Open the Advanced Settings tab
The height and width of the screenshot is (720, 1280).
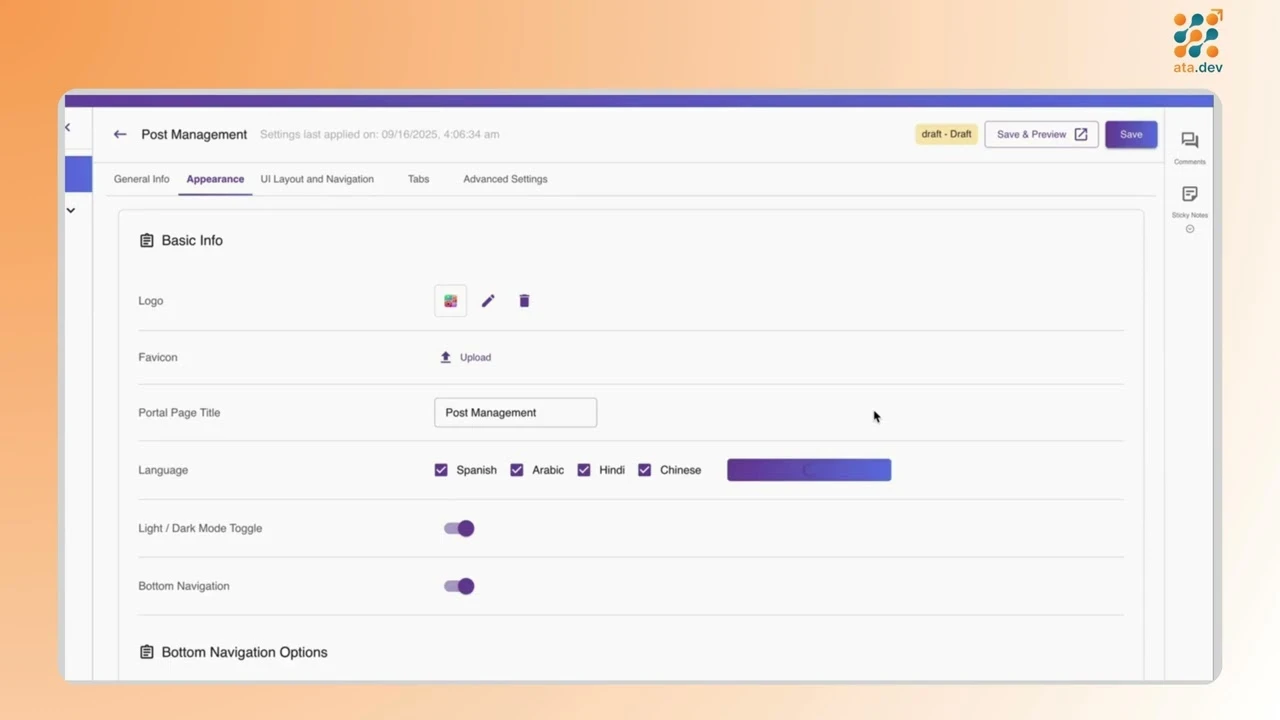click(x=504, y=179)
